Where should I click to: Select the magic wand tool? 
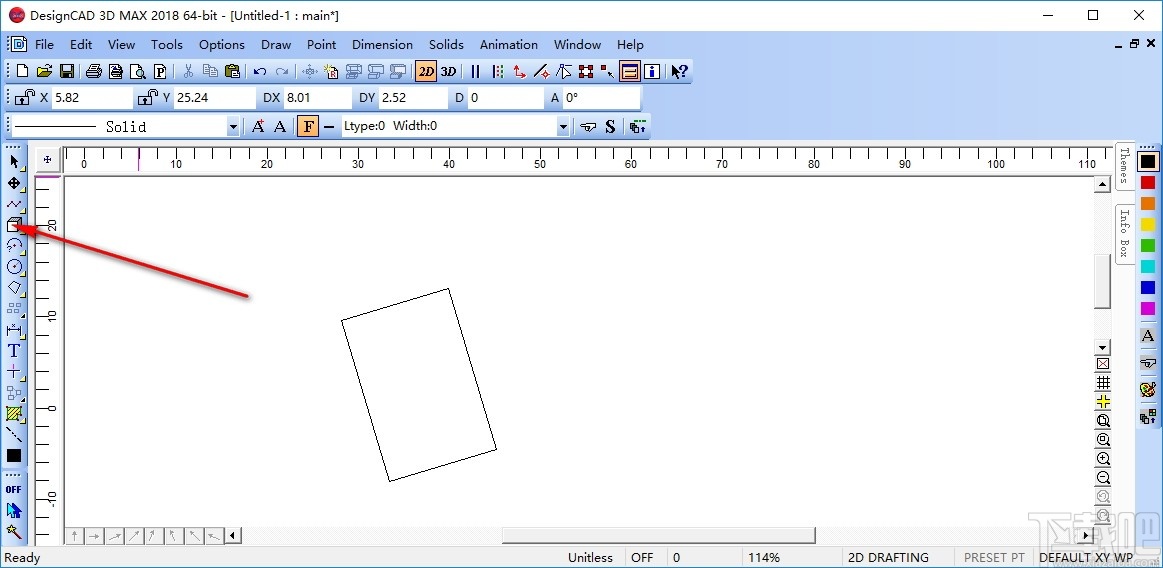(14, 531)
